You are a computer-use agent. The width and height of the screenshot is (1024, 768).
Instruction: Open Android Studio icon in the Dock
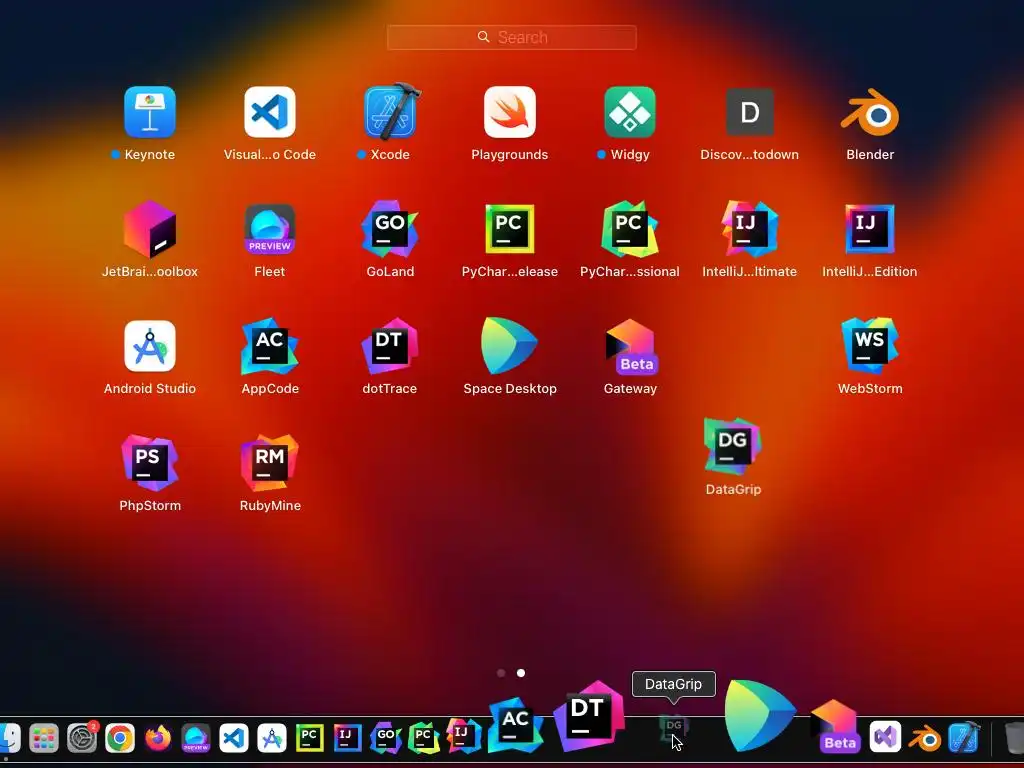tap(272, 738)
